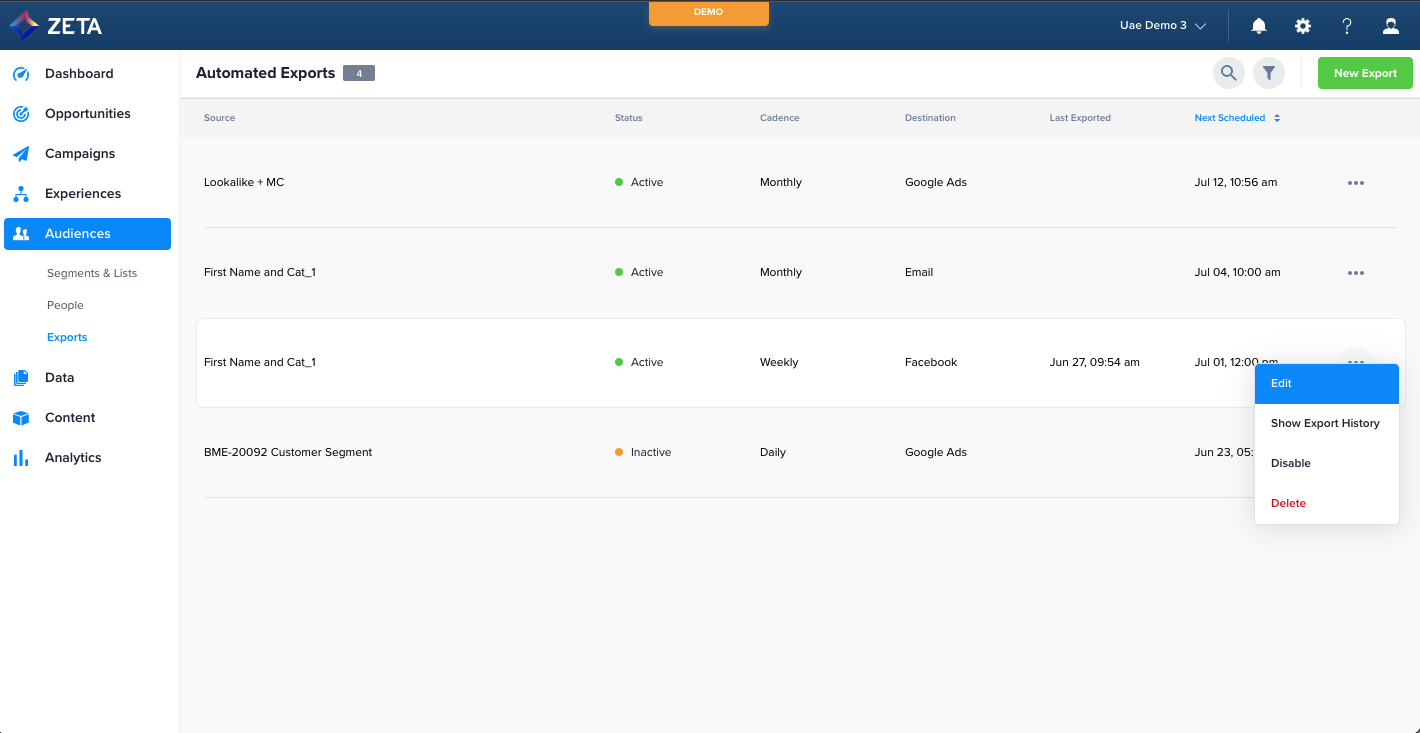The image size is (1420, 733).
Task: Go to Segments & Lists
Action: pos(92,273)
